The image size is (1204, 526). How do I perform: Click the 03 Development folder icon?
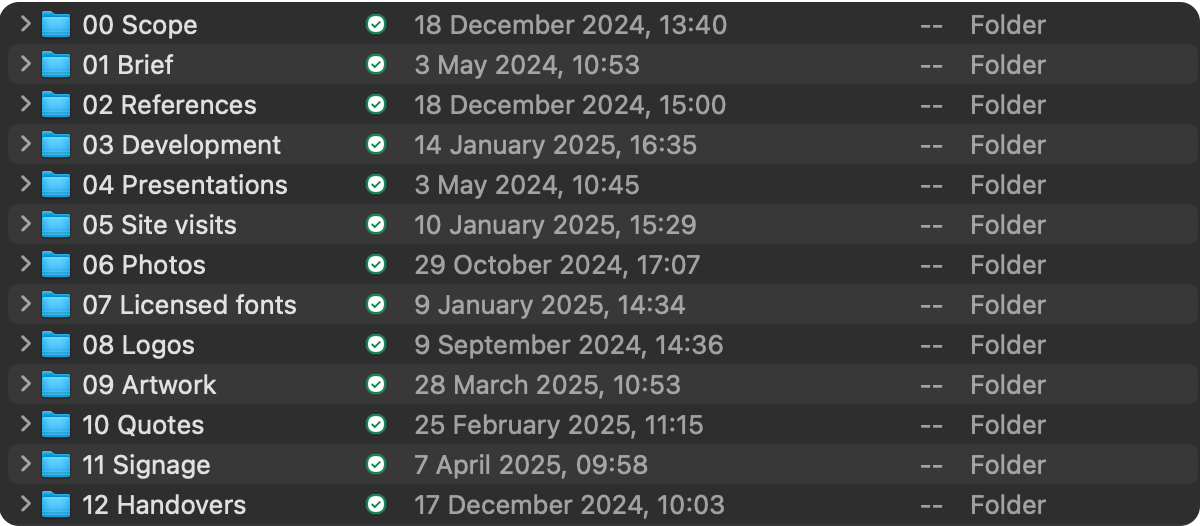(x=56, y=145)
